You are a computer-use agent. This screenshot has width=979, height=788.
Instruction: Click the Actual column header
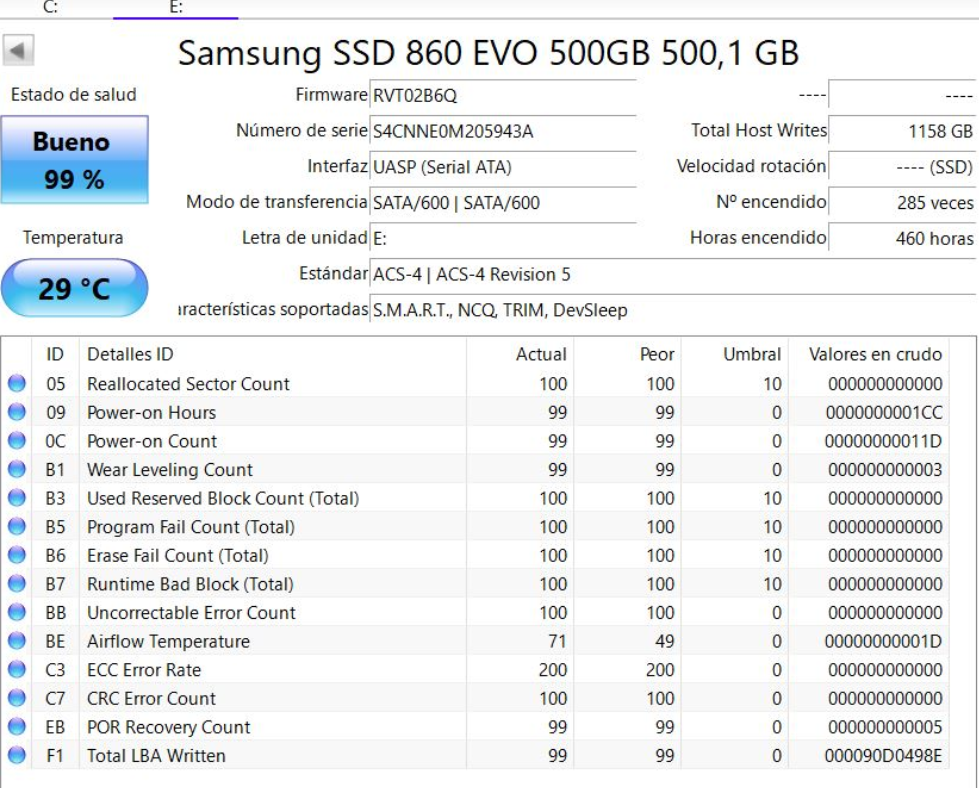click(520, 354)
